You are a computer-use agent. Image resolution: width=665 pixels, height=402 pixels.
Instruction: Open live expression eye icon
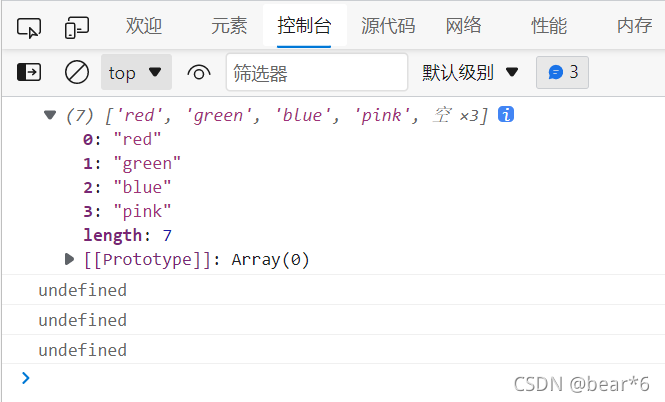(x=199, y=73)
